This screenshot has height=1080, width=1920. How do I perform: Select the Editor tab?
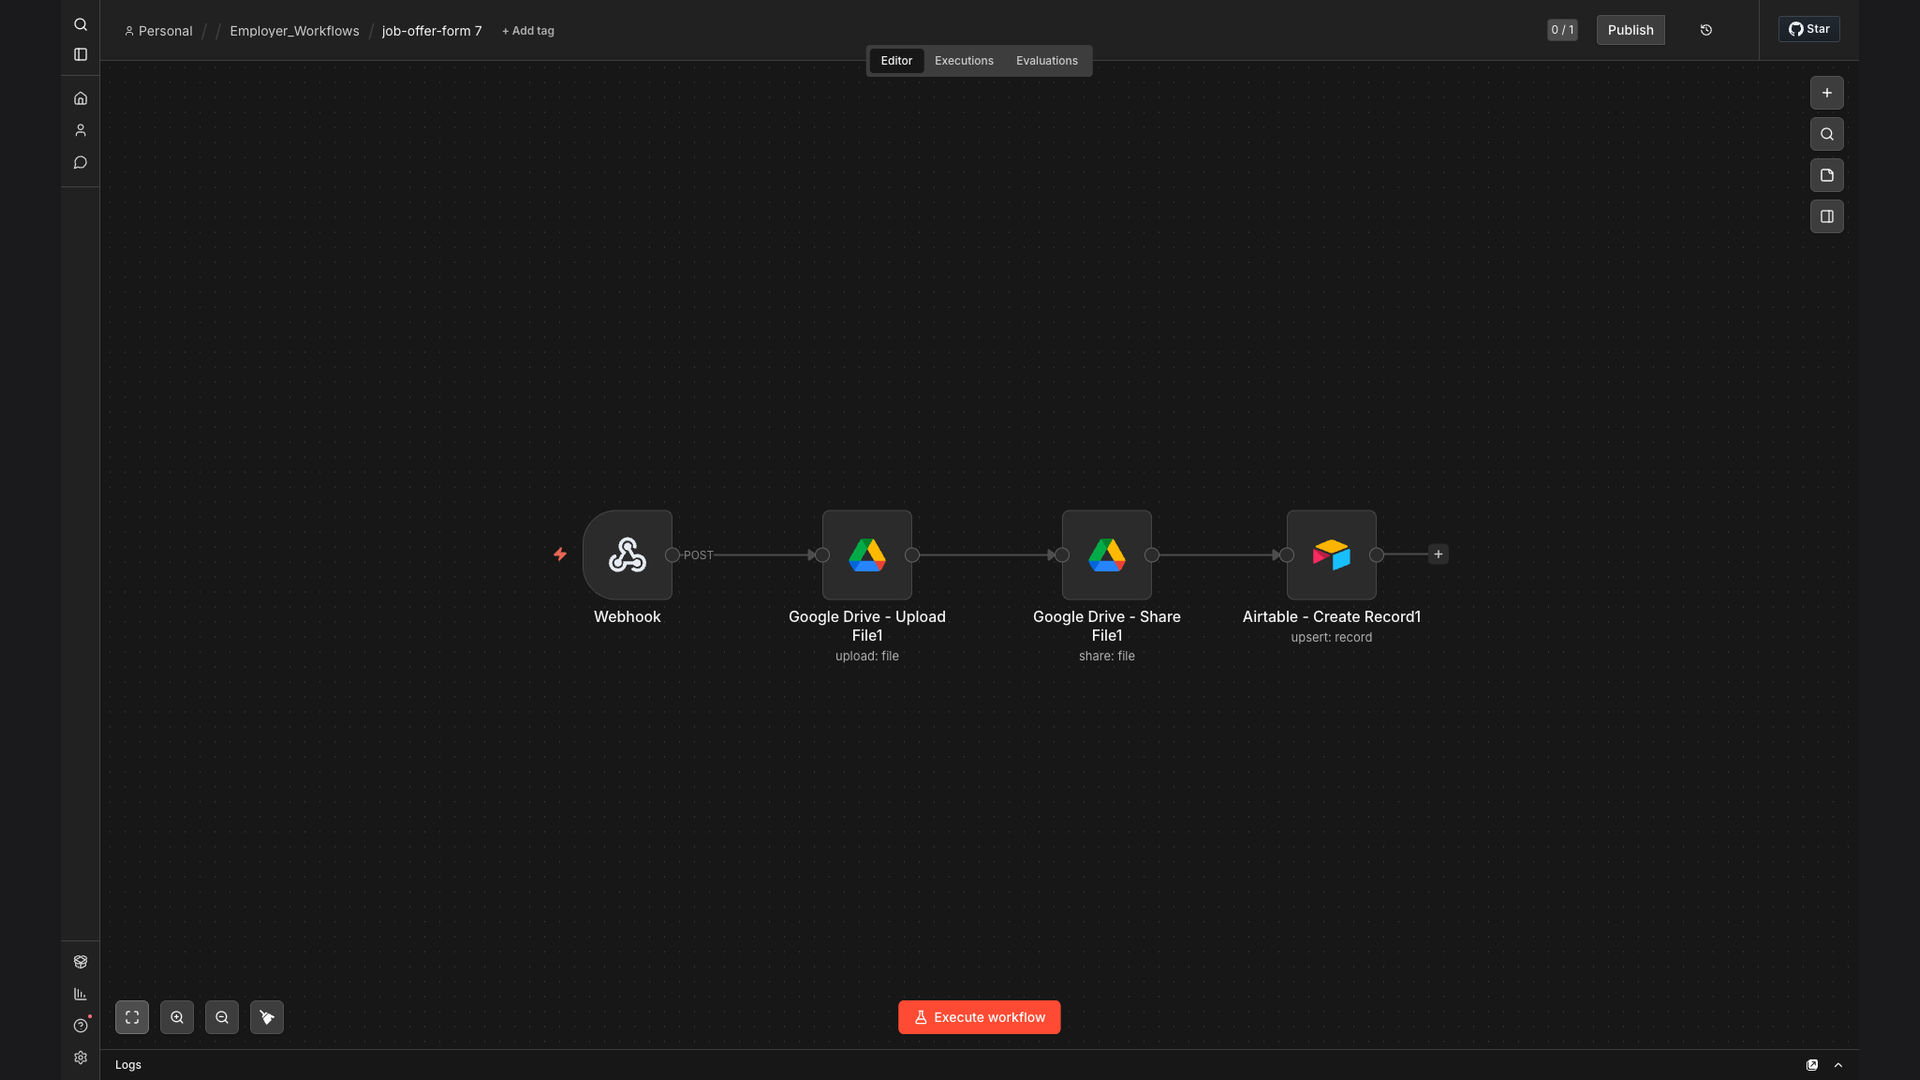pos(896,61)
